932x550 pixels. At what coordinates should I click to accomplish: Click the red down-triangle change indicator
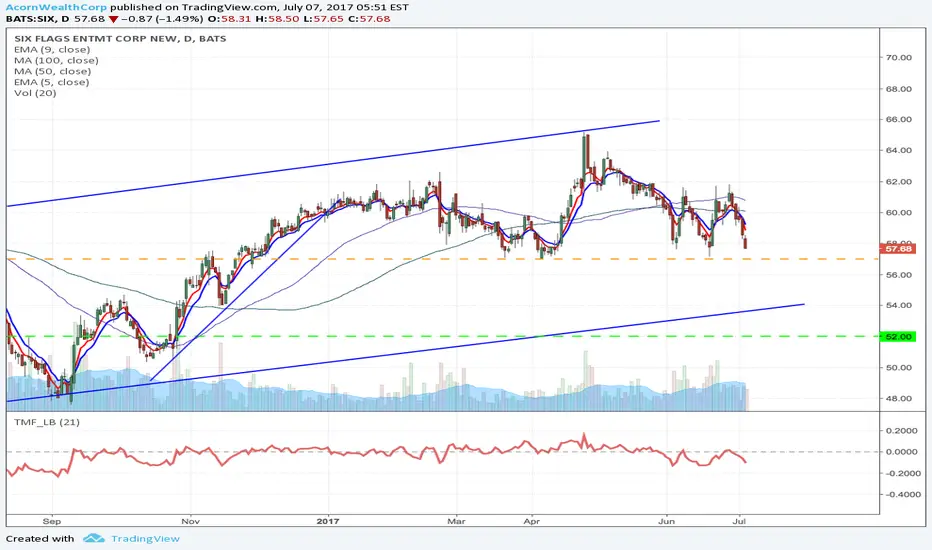tap(113, 19)
